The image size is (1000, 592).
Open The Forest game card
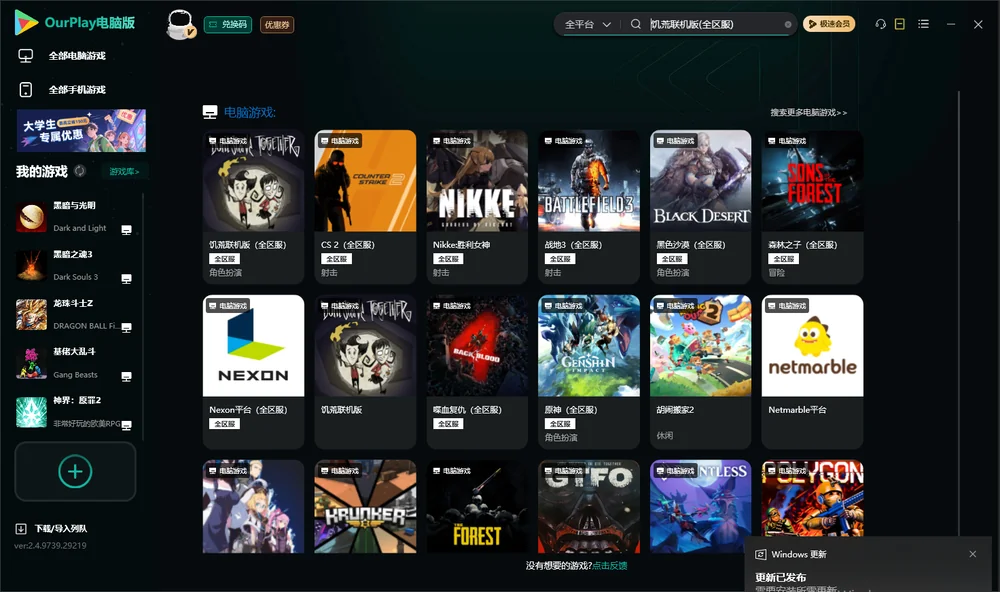[477, 507]
